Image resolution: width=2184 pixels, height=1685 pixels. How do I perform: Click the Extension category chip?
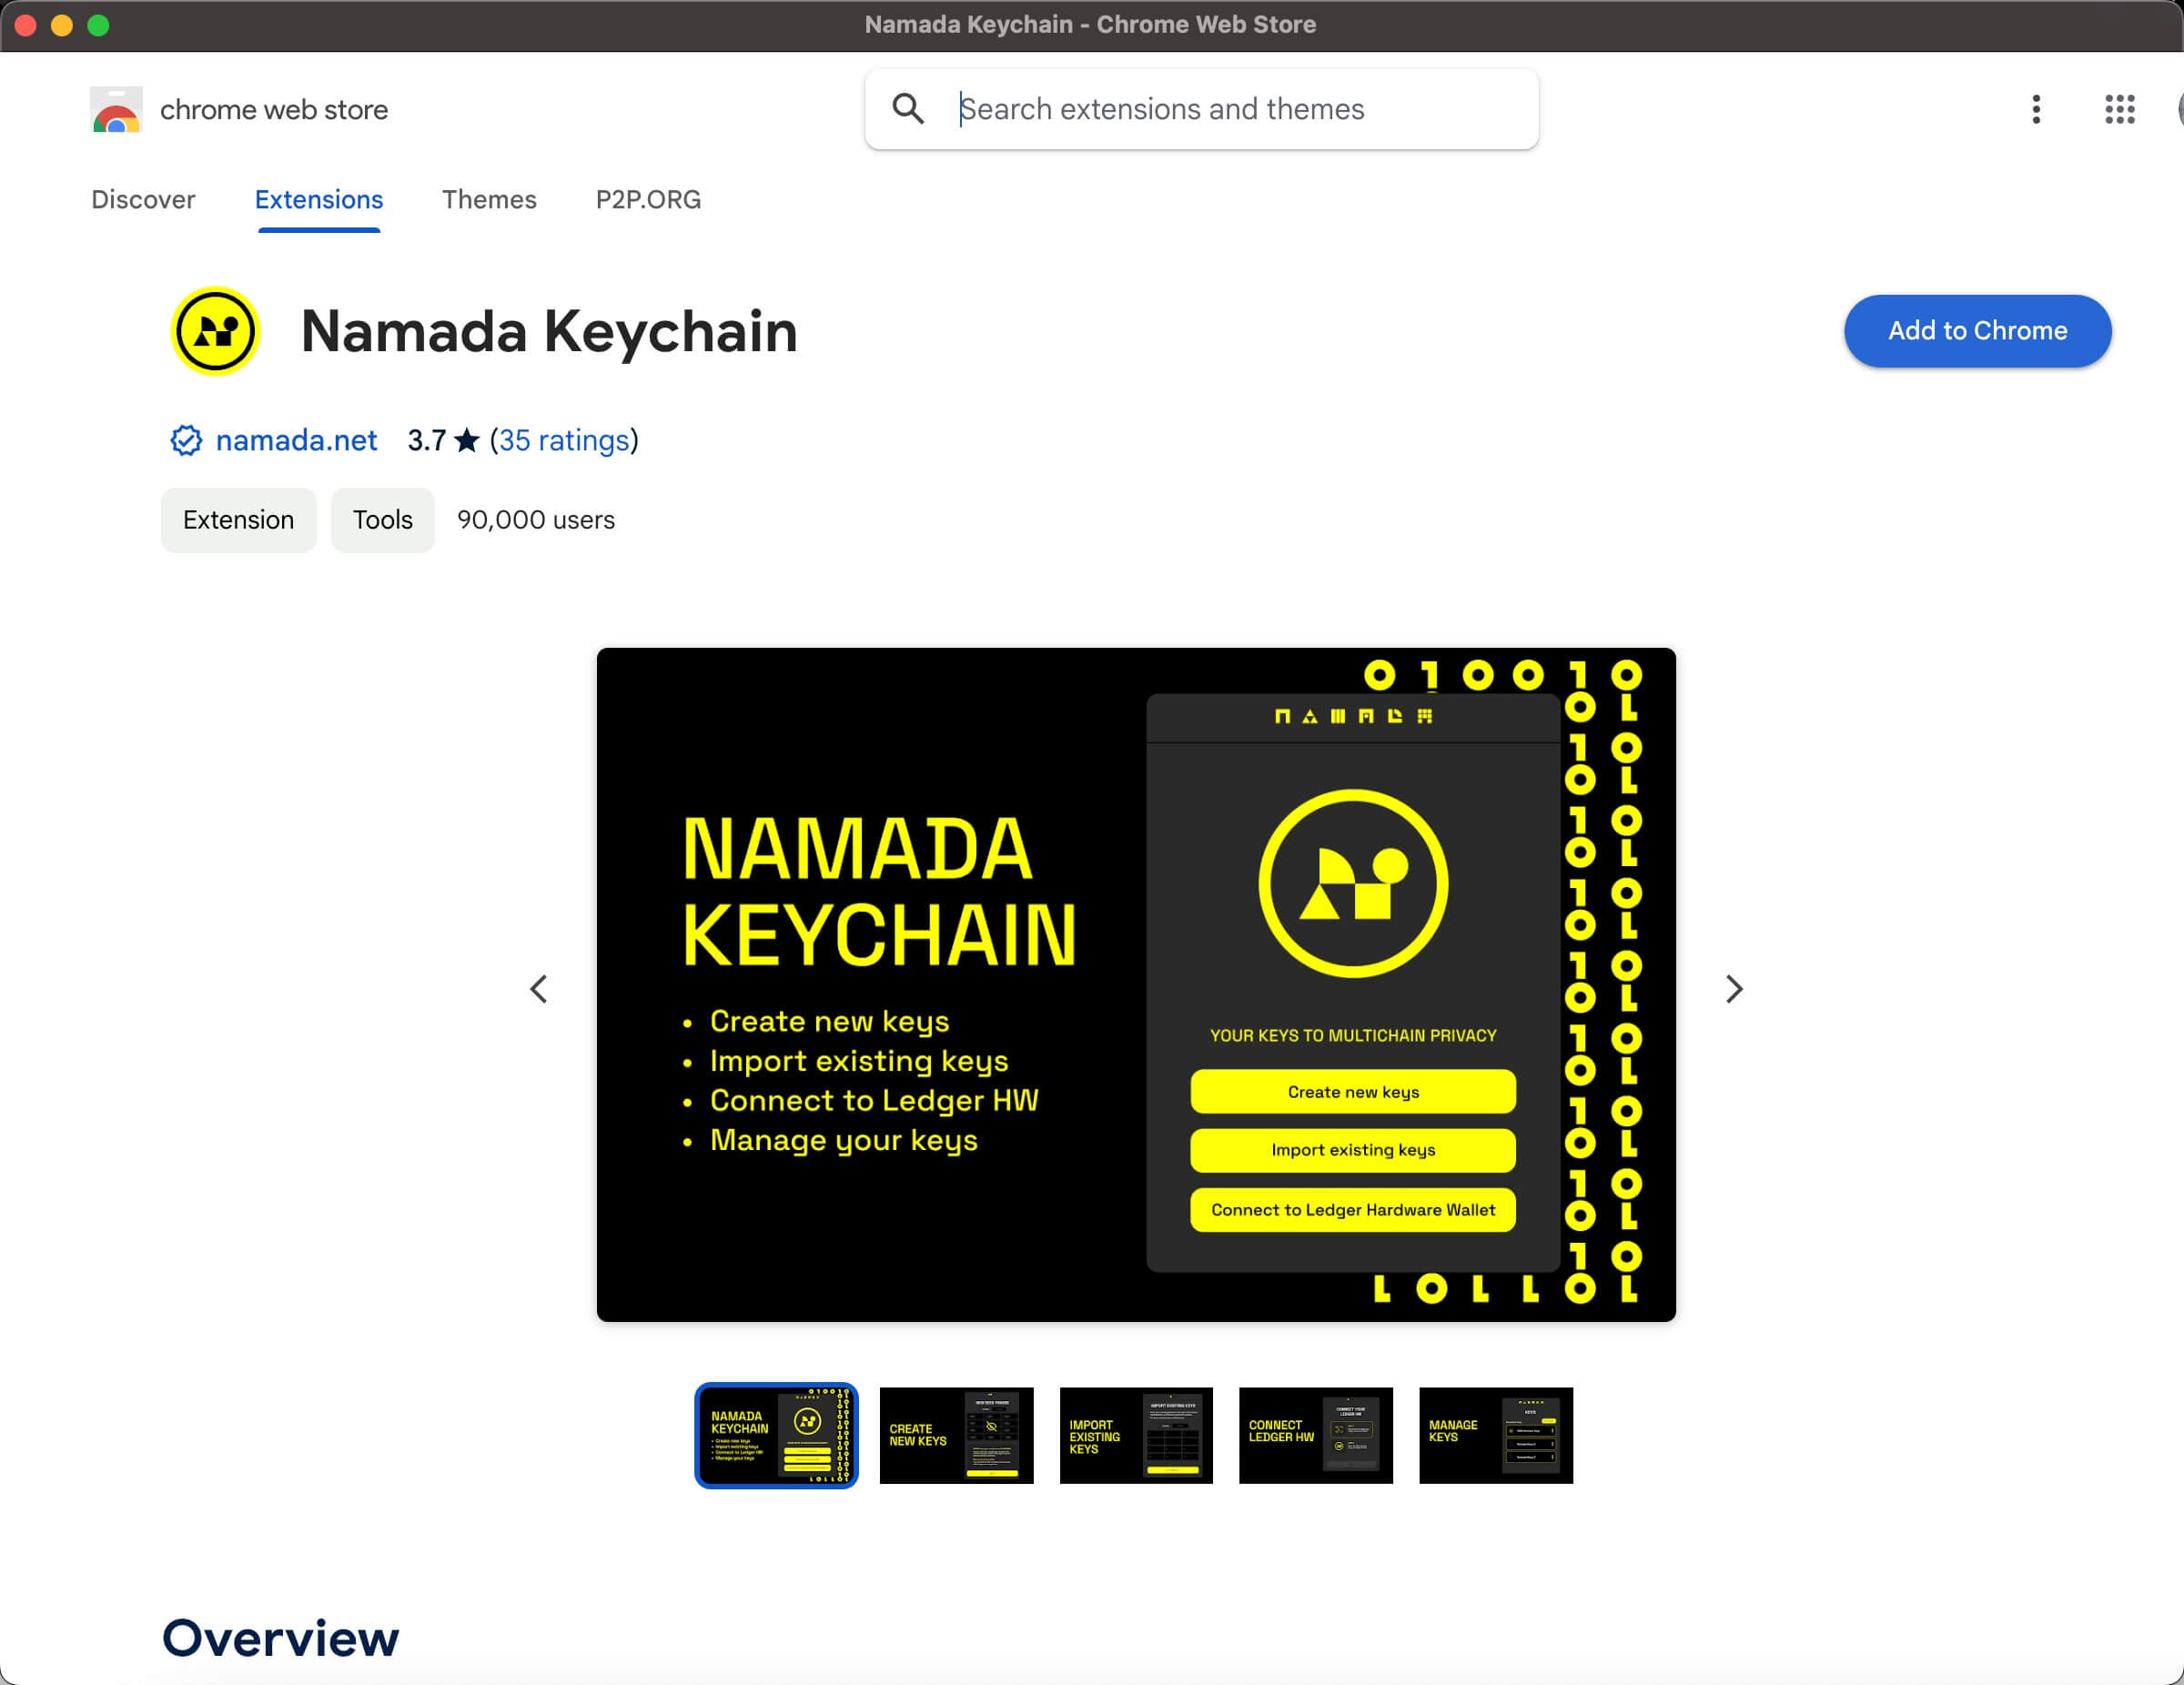[x=239, y=520]
